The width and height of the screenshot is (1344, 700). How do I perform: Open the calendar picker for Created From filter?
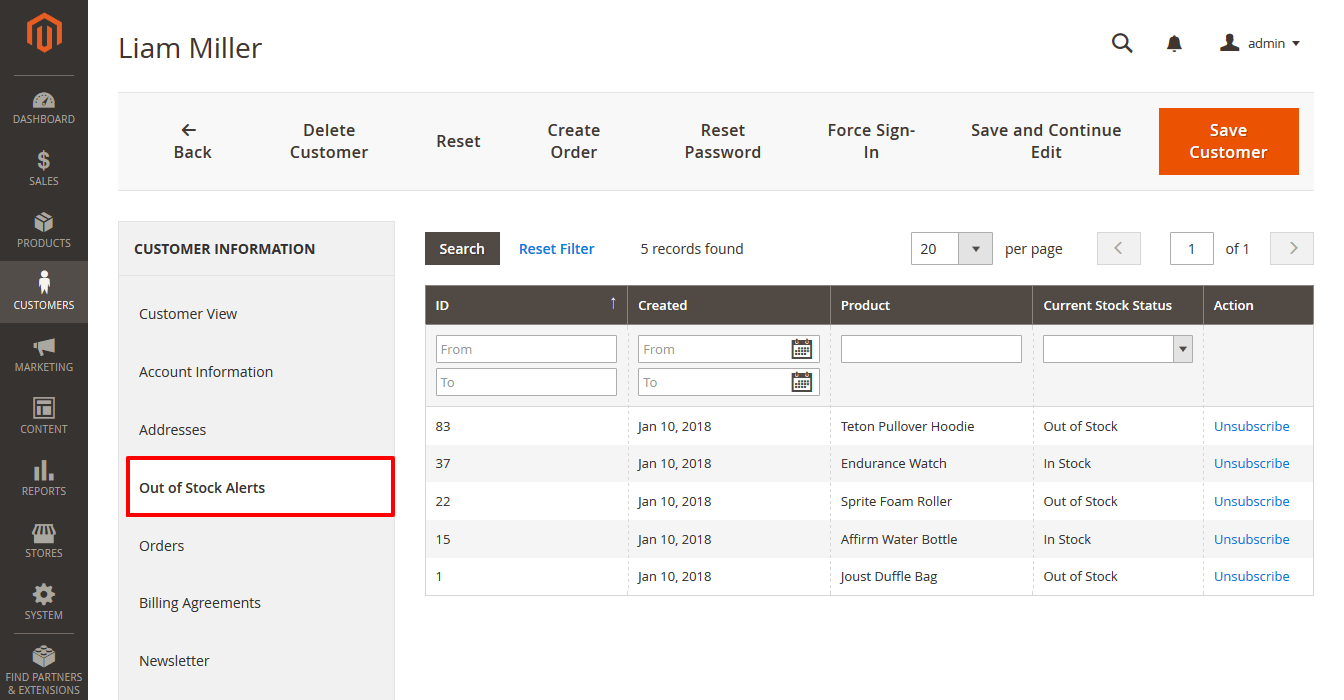pos(803,348)
